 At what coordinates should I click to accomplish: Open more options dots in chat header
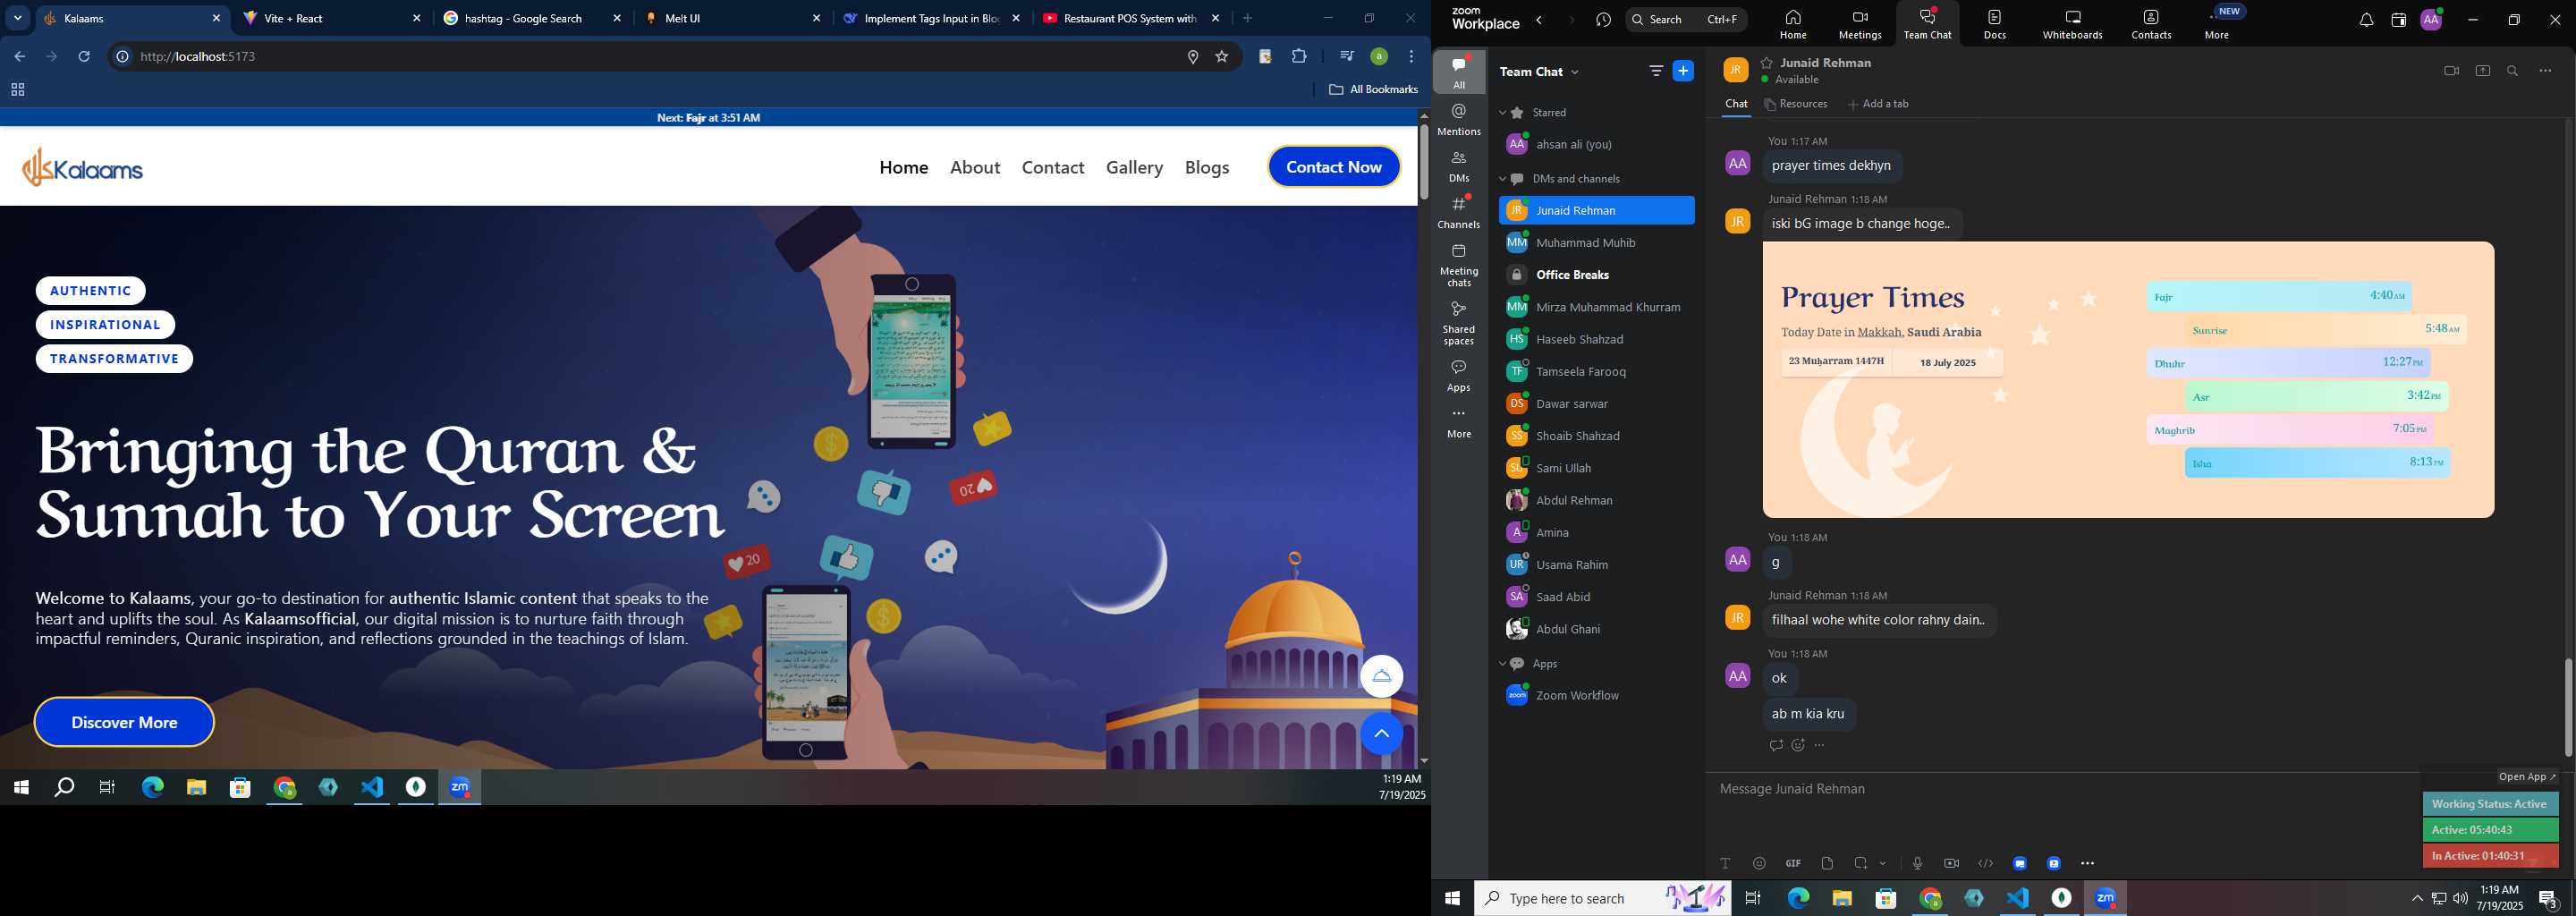pyautogui.click(x=2545, y=71)
